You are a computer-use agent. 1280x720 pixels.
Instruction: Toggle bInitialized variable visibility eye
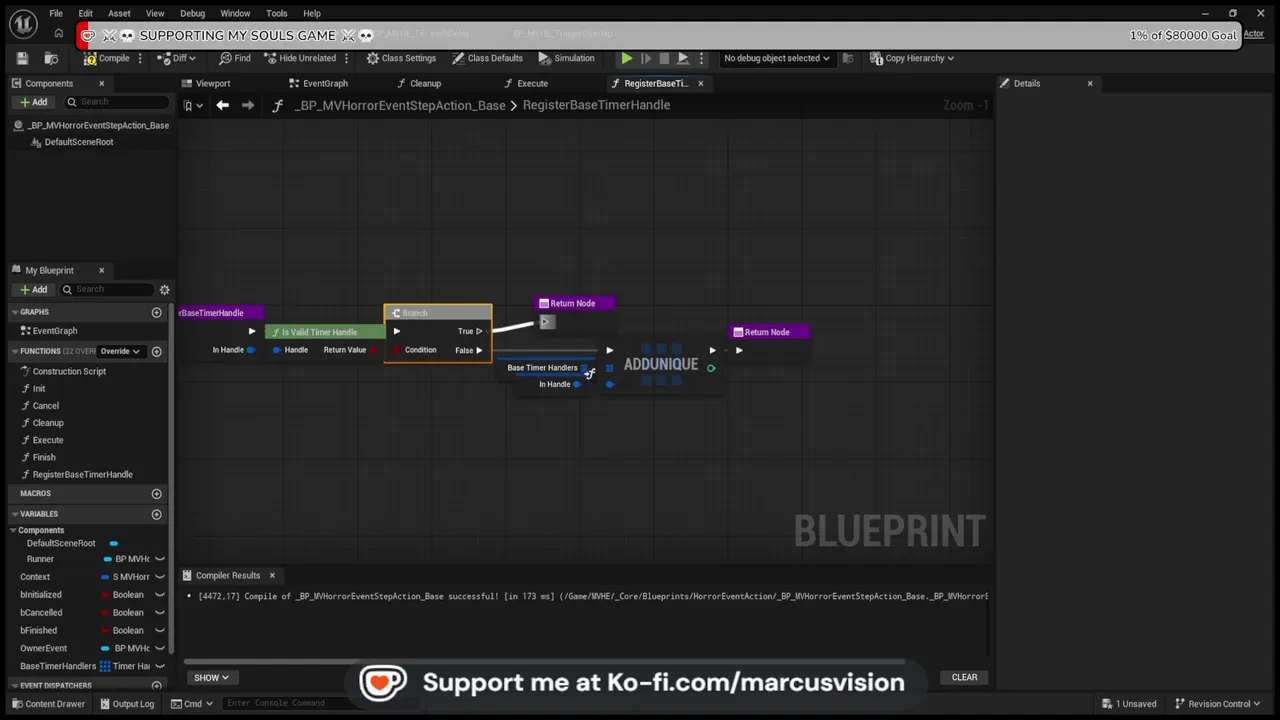click(160, 595)
